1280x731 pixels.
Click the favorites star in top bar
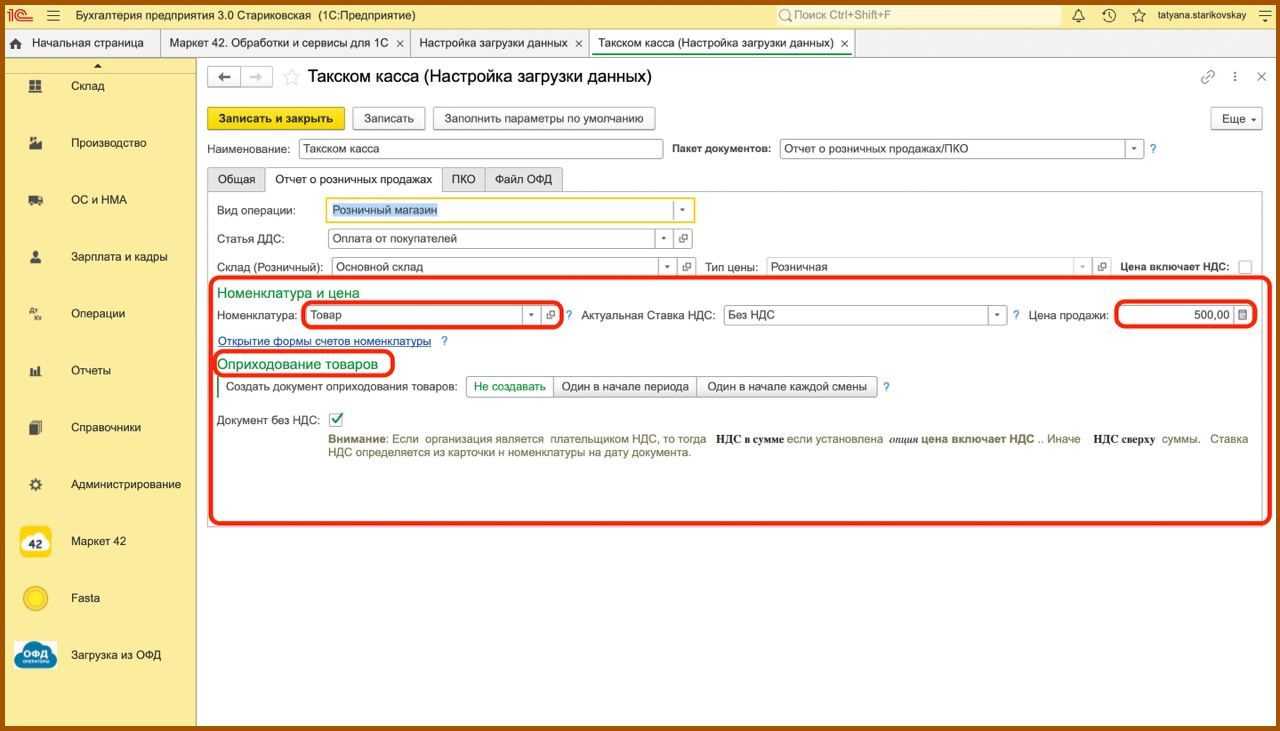point(1138,16)
